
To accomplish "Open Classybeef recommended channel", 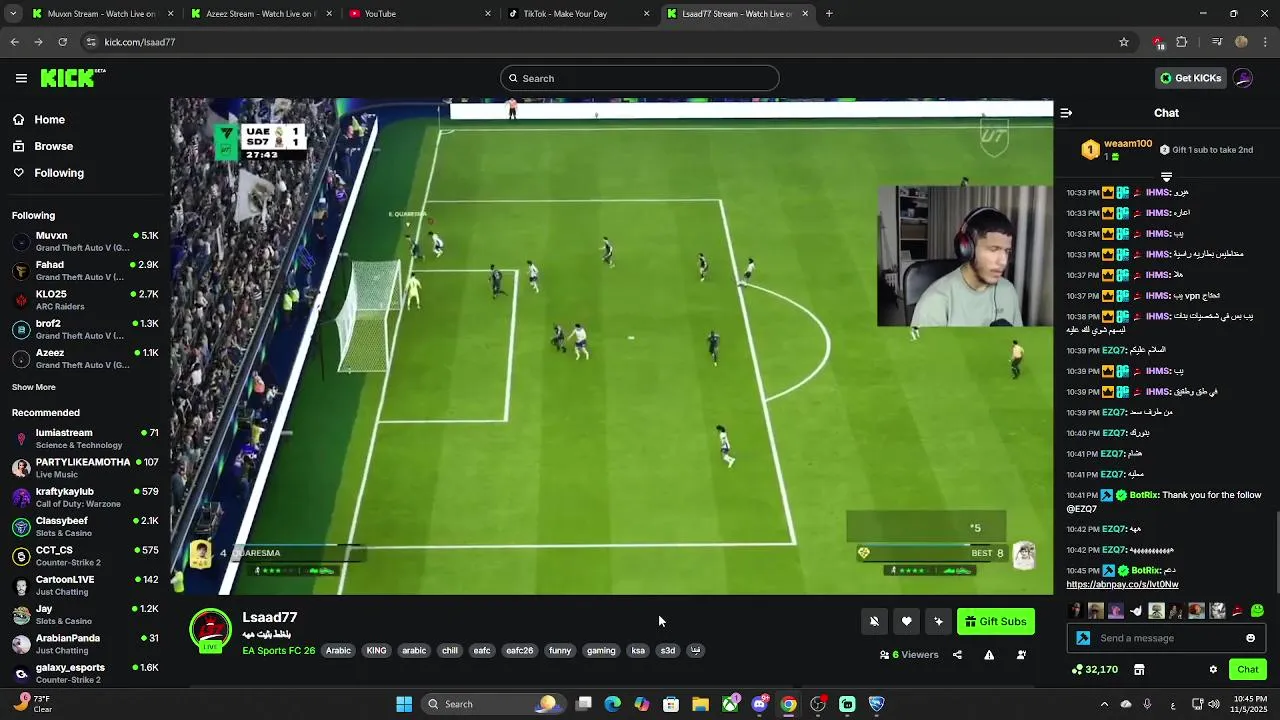I will point(84,526).
